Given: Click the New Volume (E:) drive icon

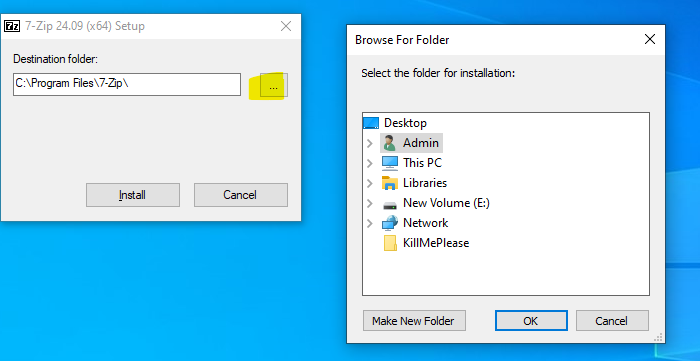Looking at the screenshot, I should [x=390, y=205].
